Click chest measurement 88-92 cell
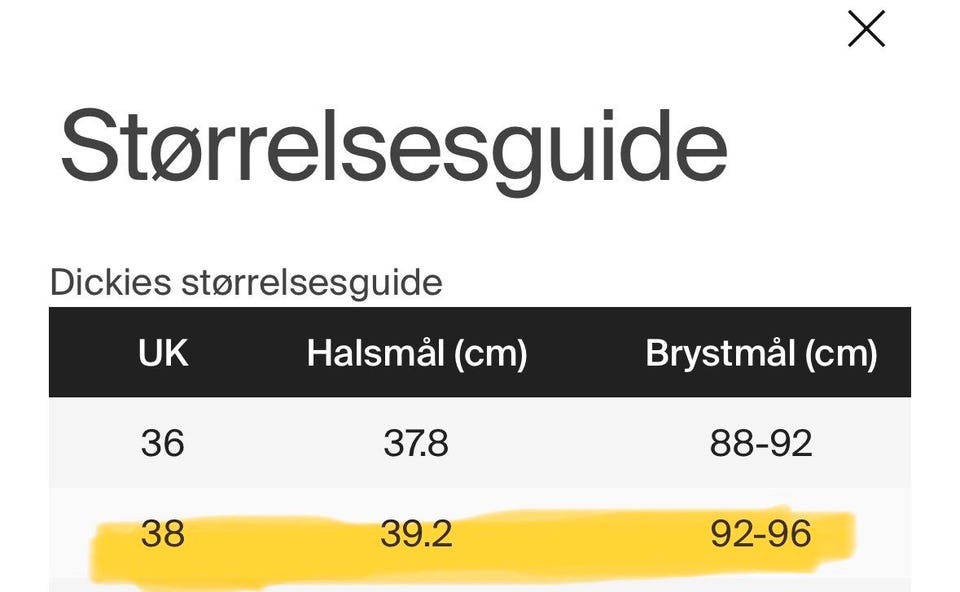 pos(760,442)
